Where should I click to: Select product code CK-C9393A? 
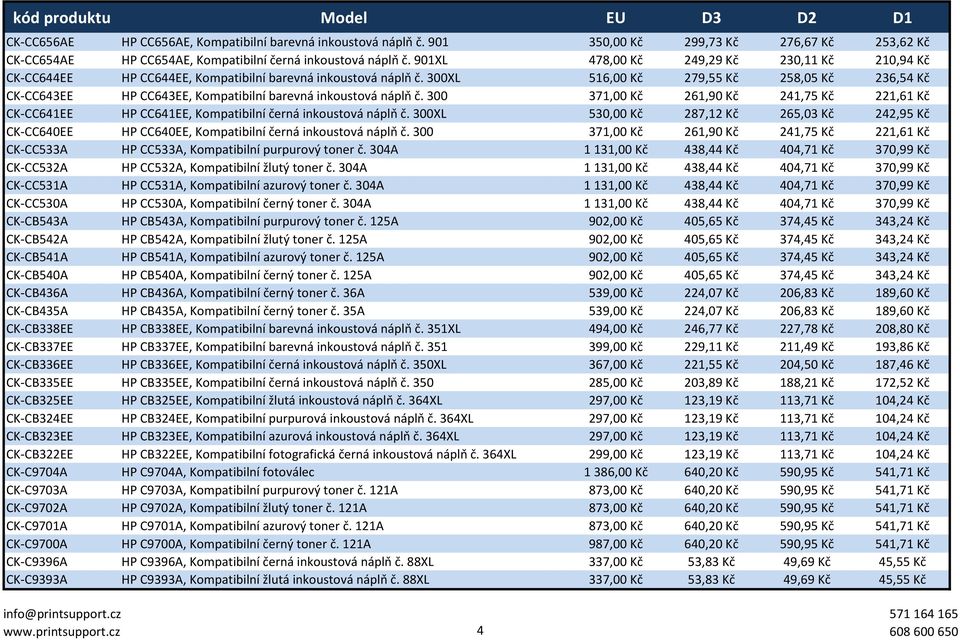[37, 579]
